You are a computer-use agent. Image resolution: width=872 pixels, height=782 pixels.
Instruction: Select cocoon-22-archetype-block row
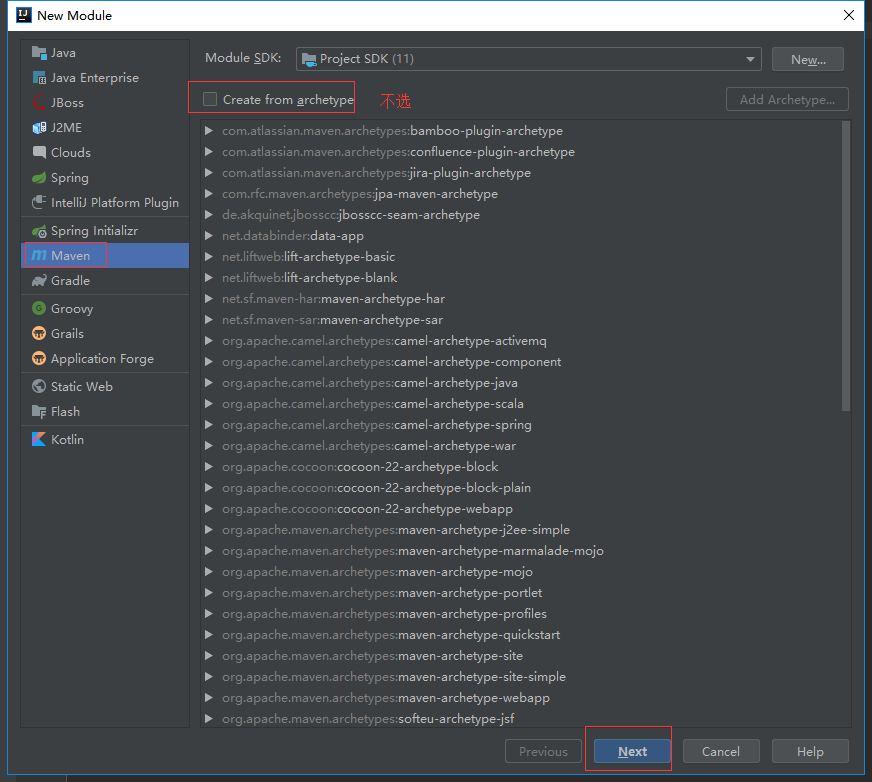[x=522, y=467]
